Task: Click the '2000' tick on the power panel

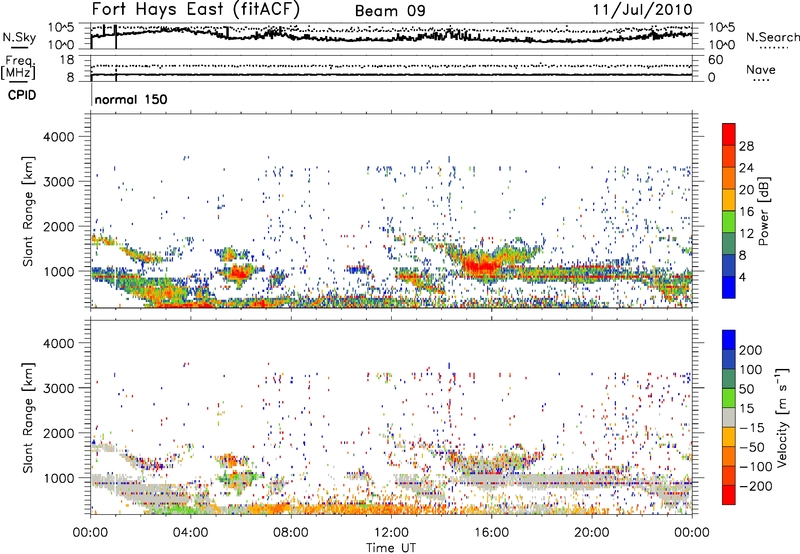Action: 58,226
